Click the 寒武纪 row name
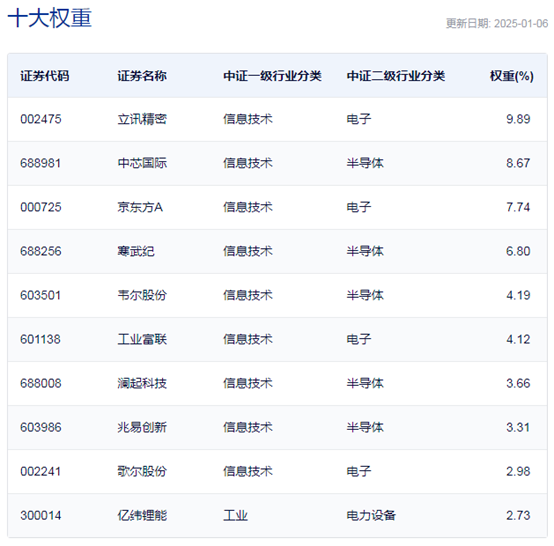Image resolution: width=554 pixels, height=546 pixels. point(136,251)
